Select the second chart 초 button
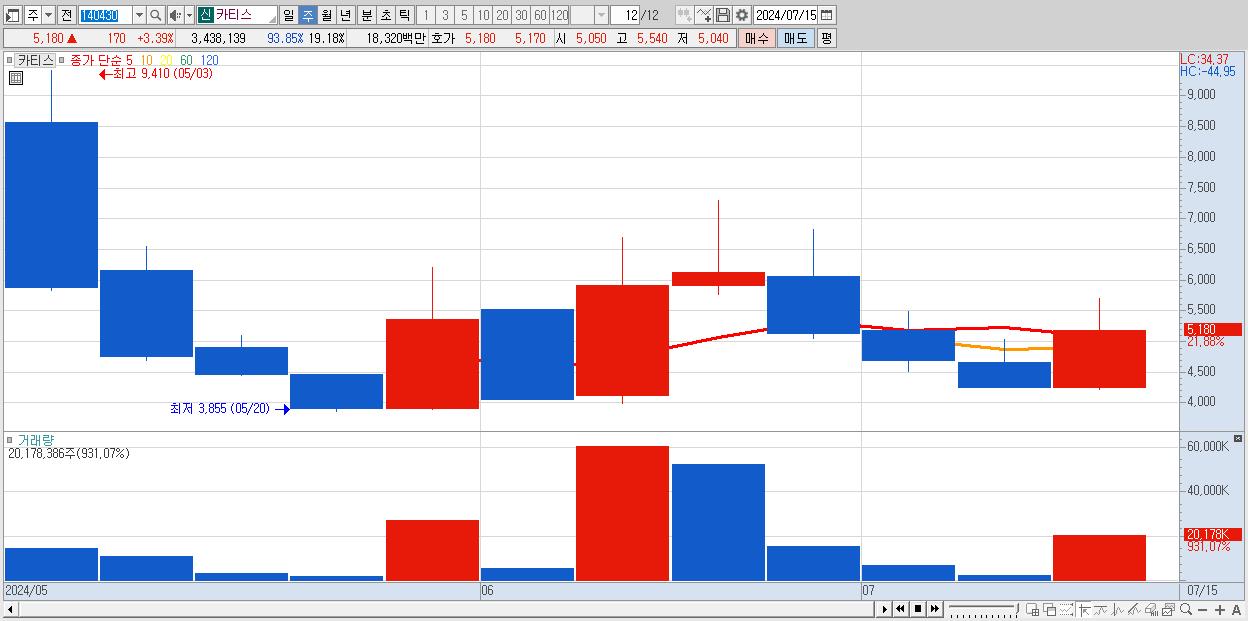Viewport: 1248px width, 621px height. [x=385, y=15]
